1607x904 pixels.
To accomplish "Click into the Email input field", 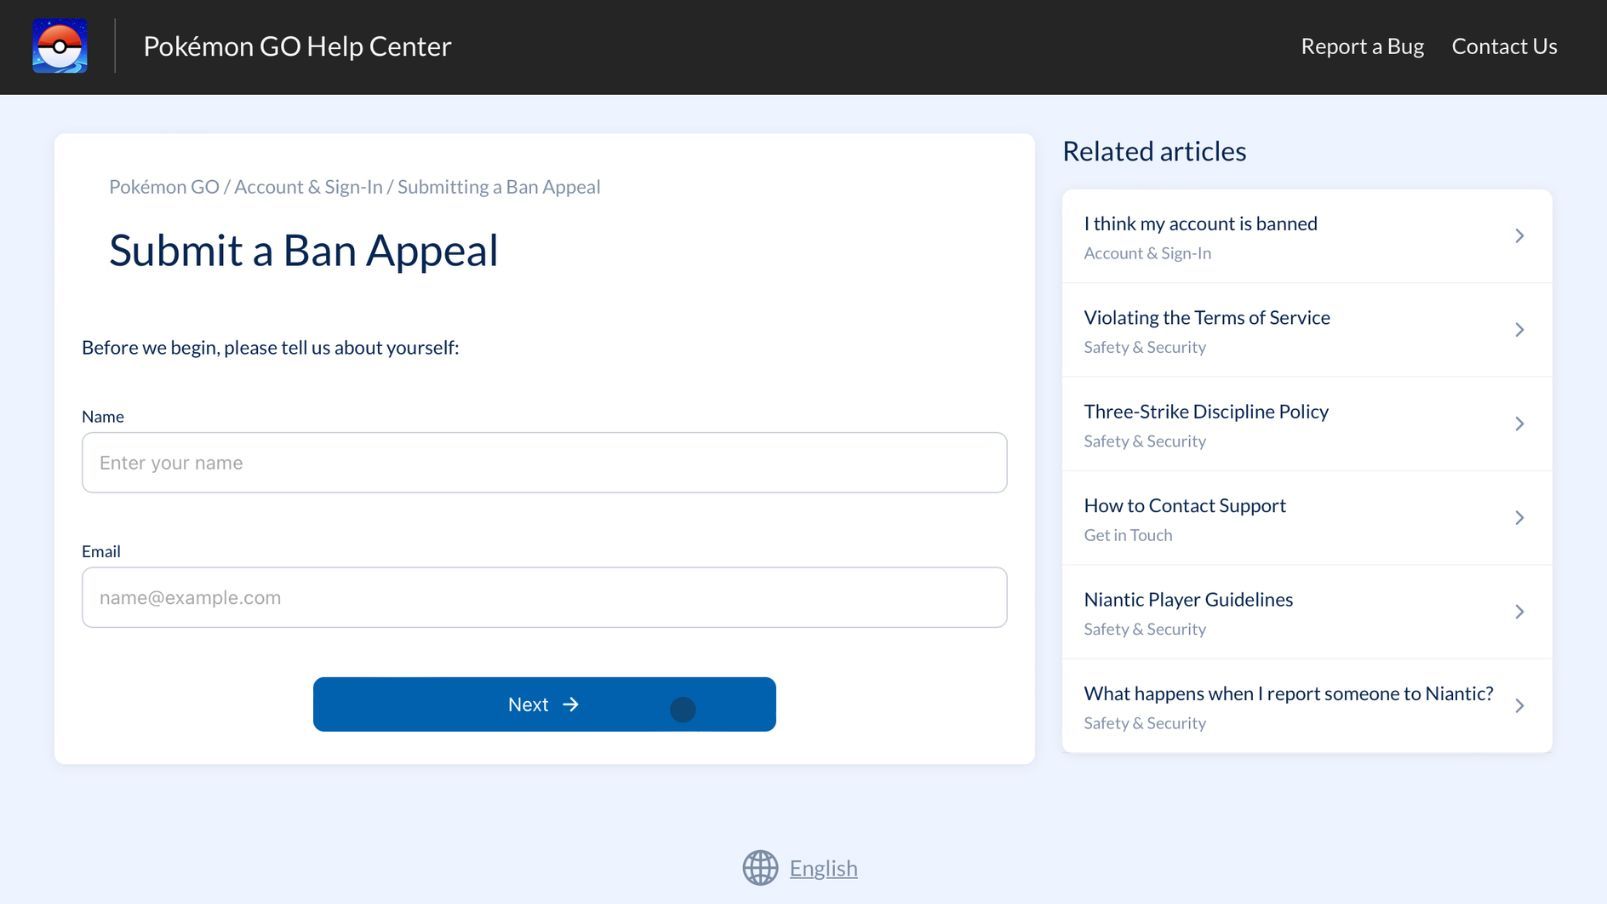I will pyautogui.click(x=544, y=598).
